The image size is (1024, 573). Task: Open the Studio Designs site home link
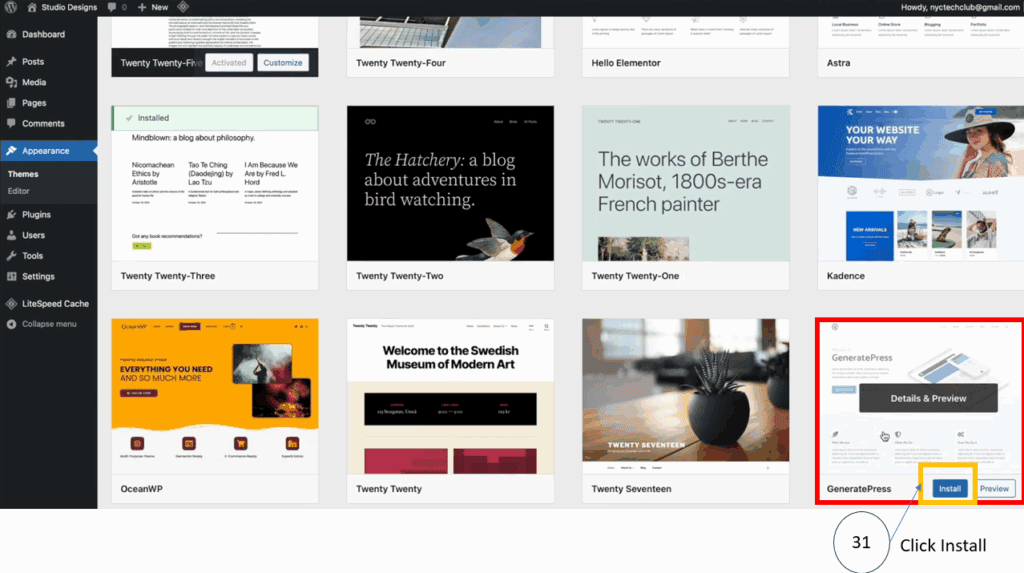[61, 7]
